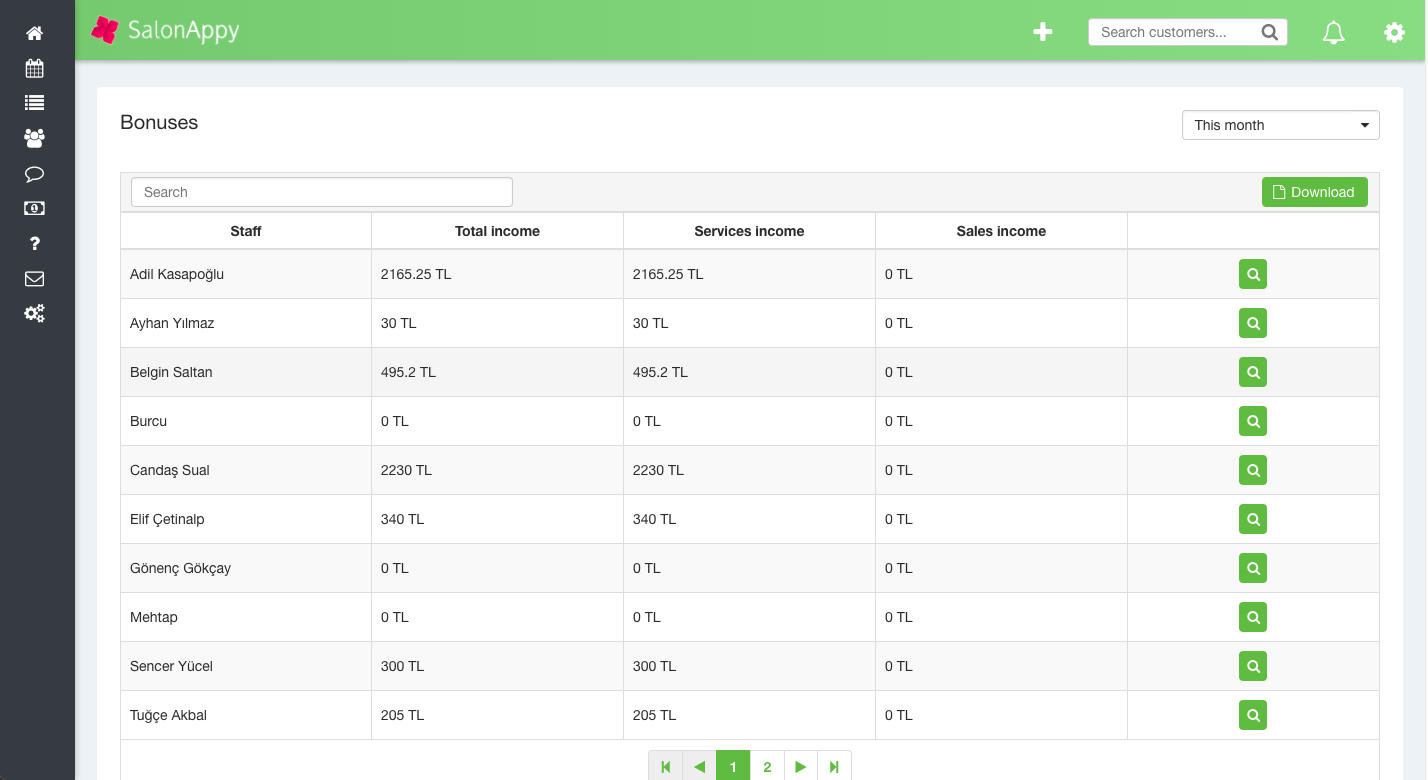Click the Download button
This screenshot has width=1428, height=780.
pos(1314,191)
